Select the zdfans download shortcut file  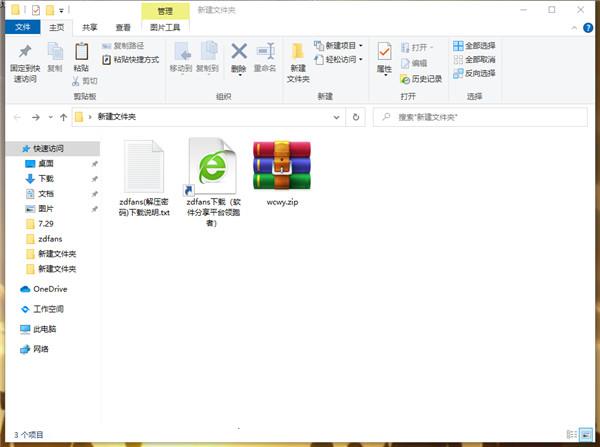pos(213,183)
